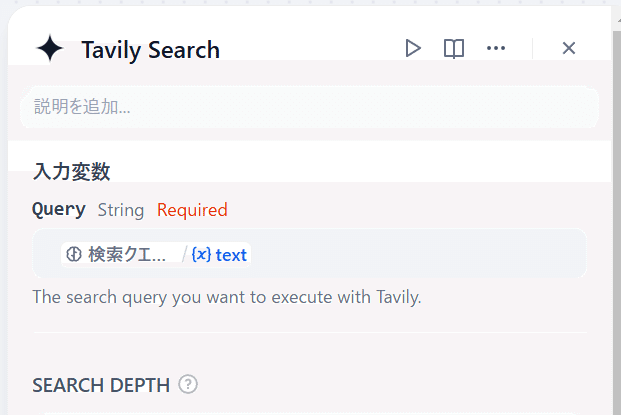Click empty space in the Query input box
The width and height of the screenshot is (621, 415).
click(420, 254)
